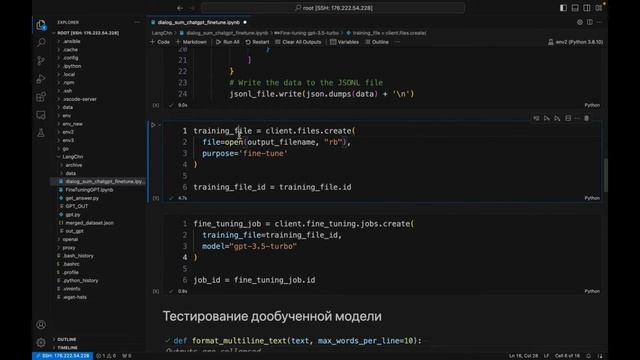Open the run cell options dropdown arrow
Image resolution: width=640 pixels, height=360 pixels.
tap(159, 125)
